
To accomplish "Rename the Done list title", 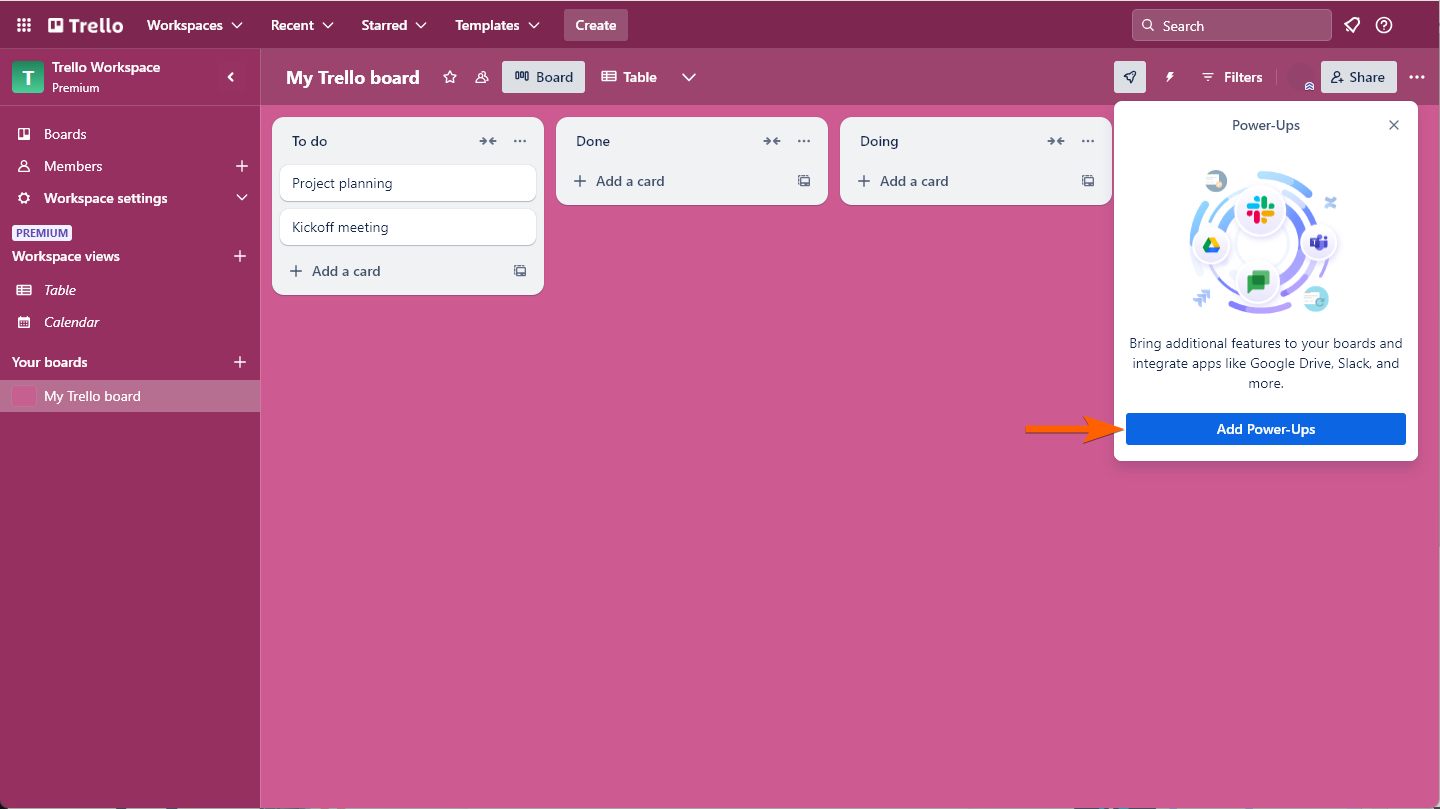I will [593, 141].
